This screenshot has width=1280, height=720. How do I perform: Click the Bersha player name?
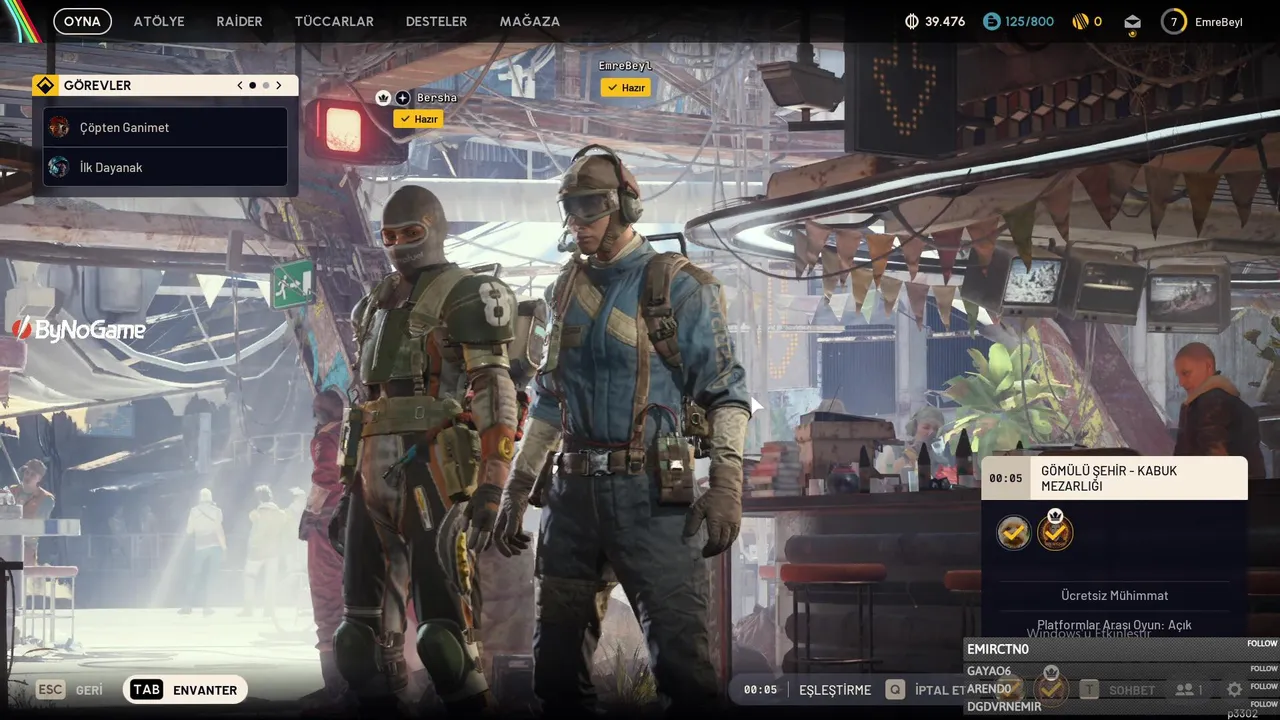pos(437,98)
